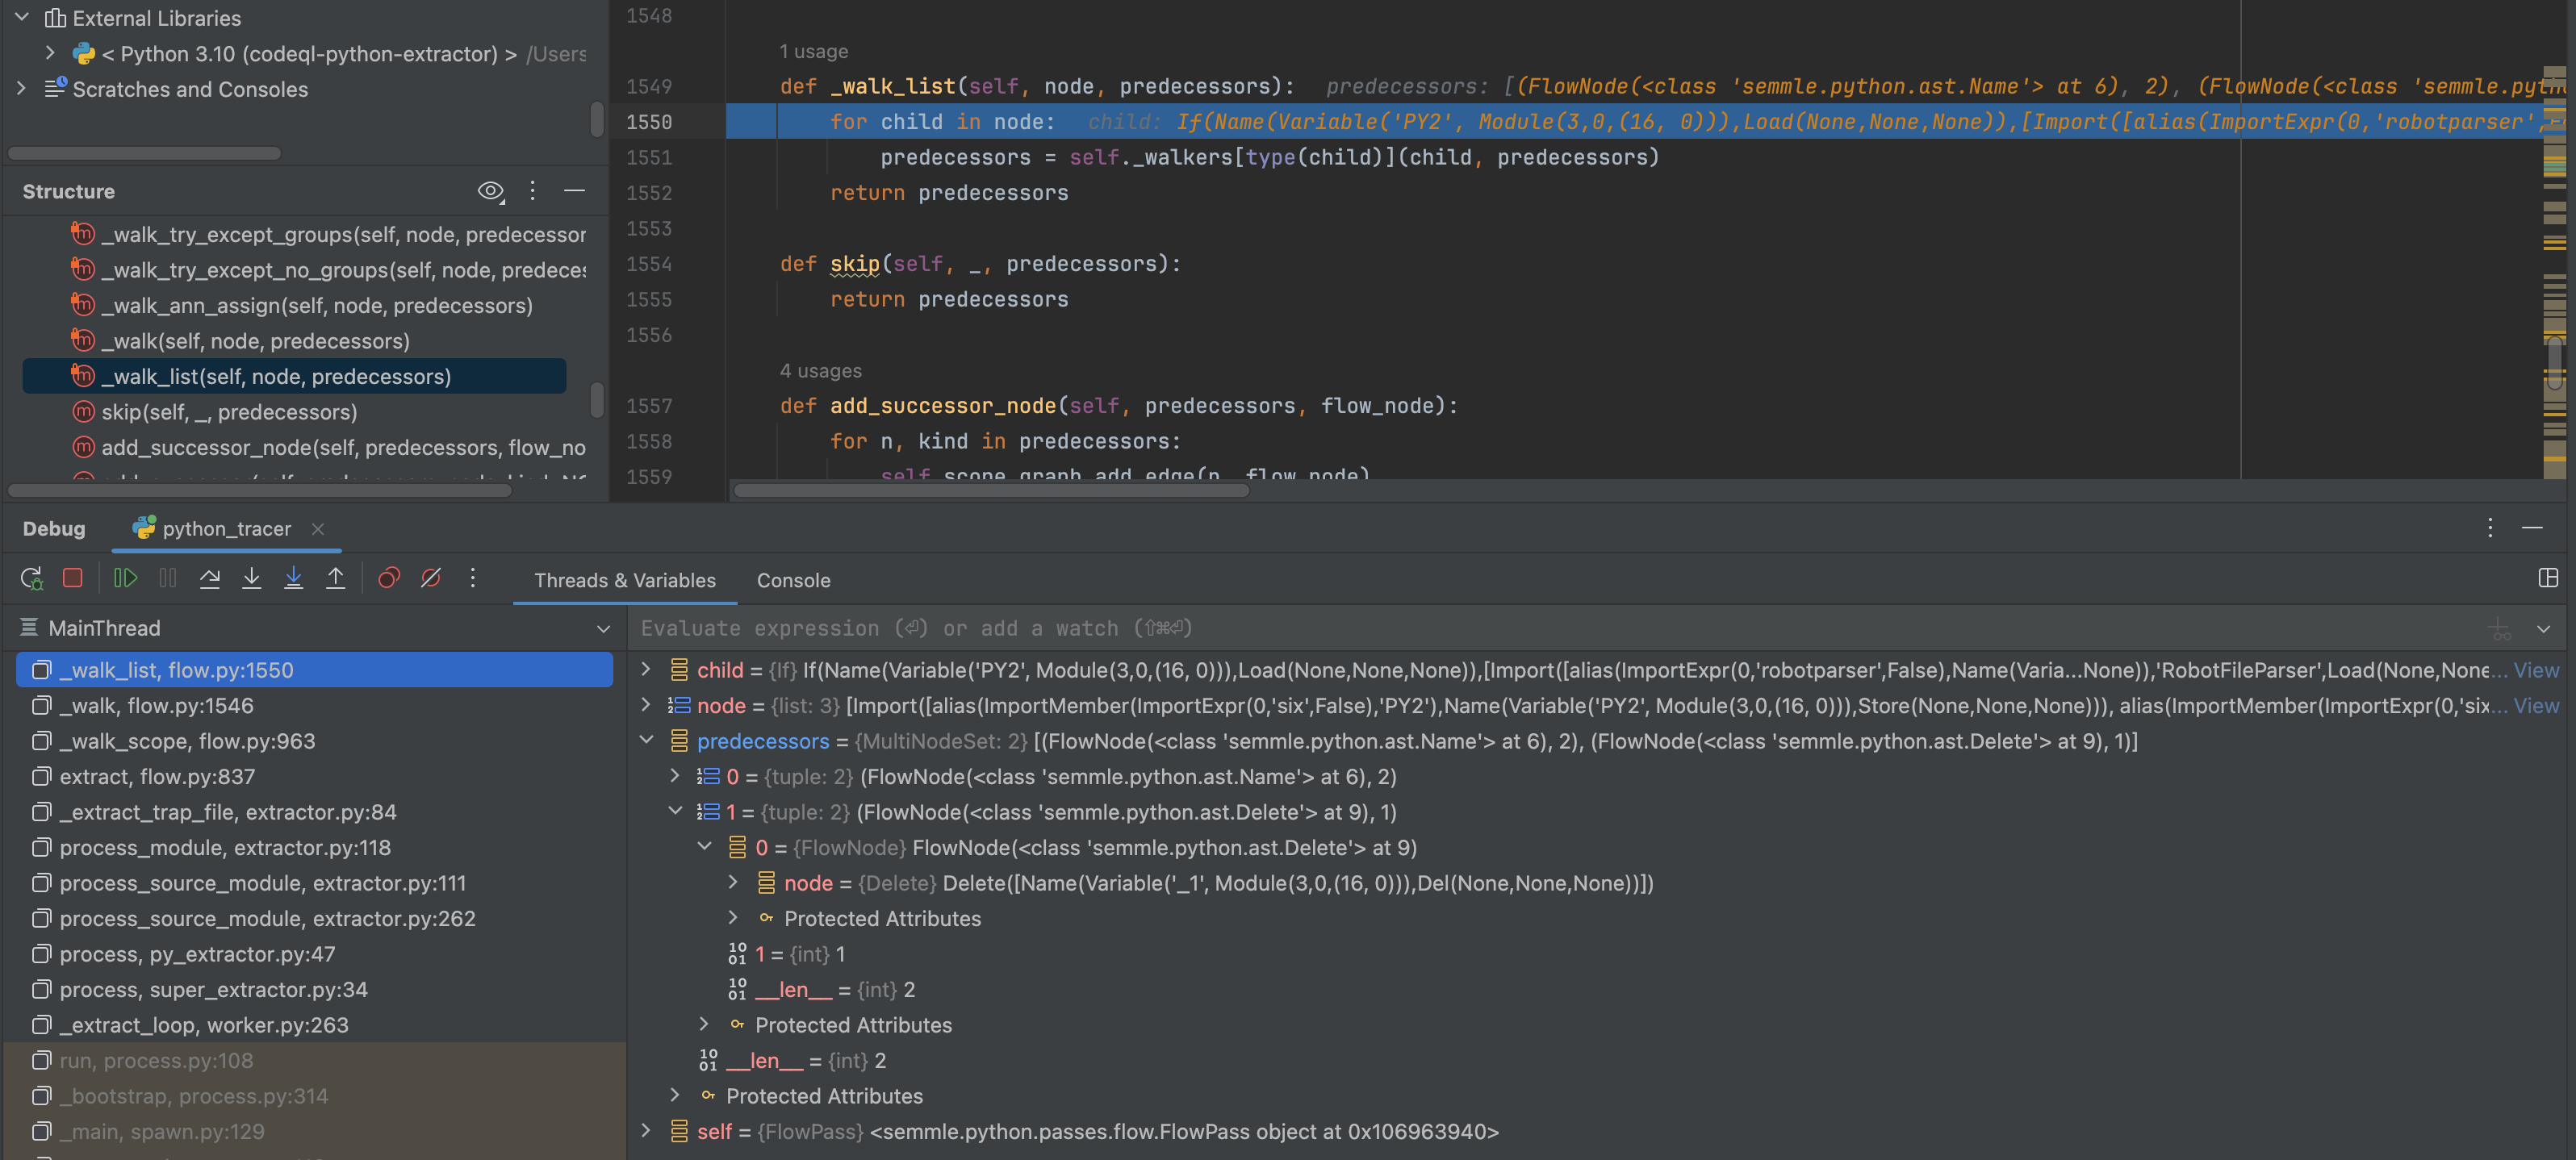Viewport: 2576px width, 1160px height.
Task: Select frame run, process.py:108
Action: (x=313, y=1060)
